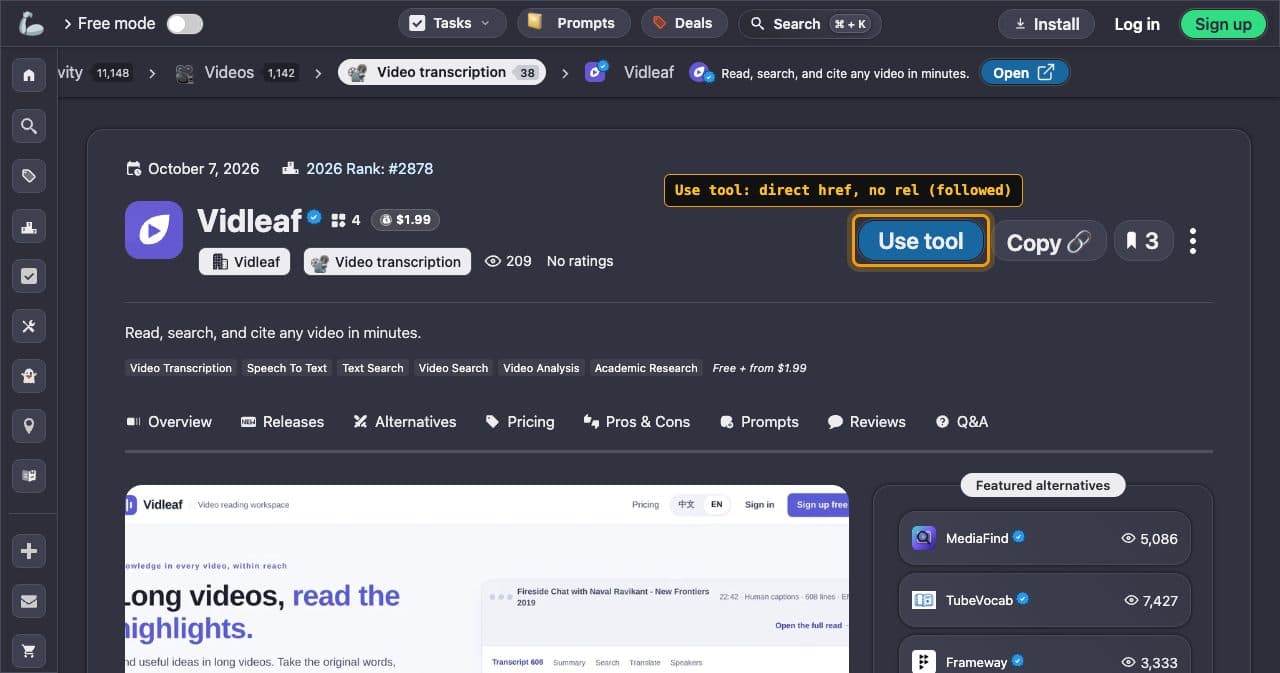This screenshot has height=673, width=1280.
Task: Open the three-dot more options menu
Action: [1193, 241]
